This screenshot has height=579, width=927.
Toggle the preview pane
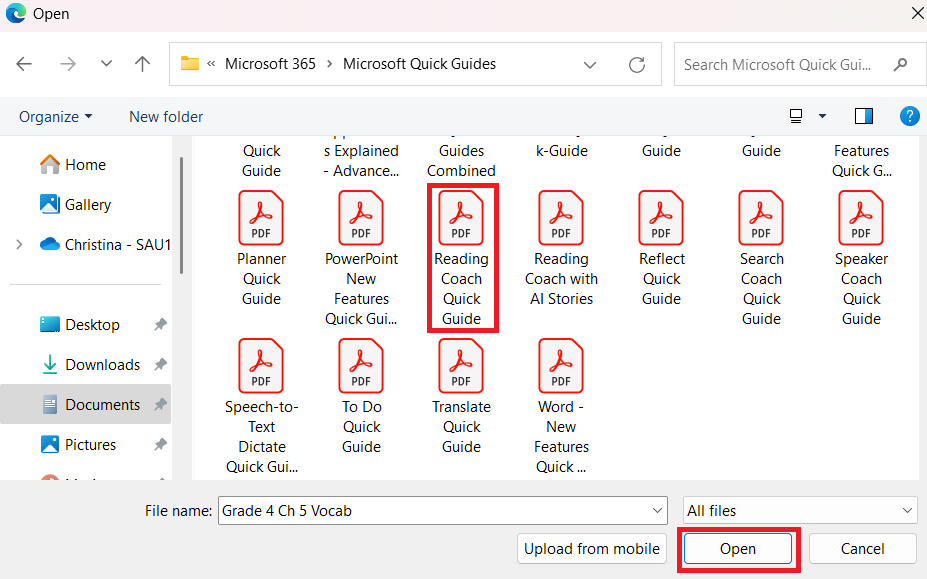[864, 116]
